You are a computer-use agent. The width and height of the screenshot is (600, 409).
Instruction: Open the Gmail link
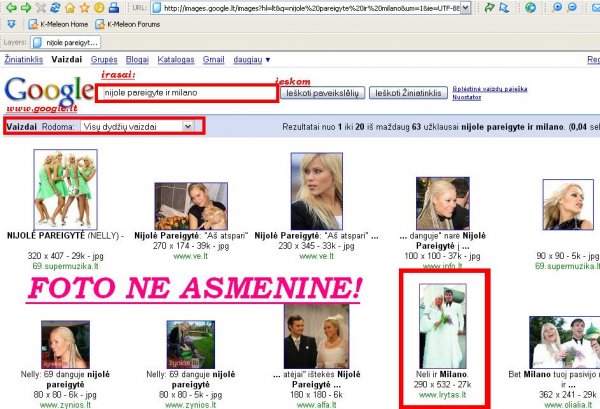pos(214,59)
